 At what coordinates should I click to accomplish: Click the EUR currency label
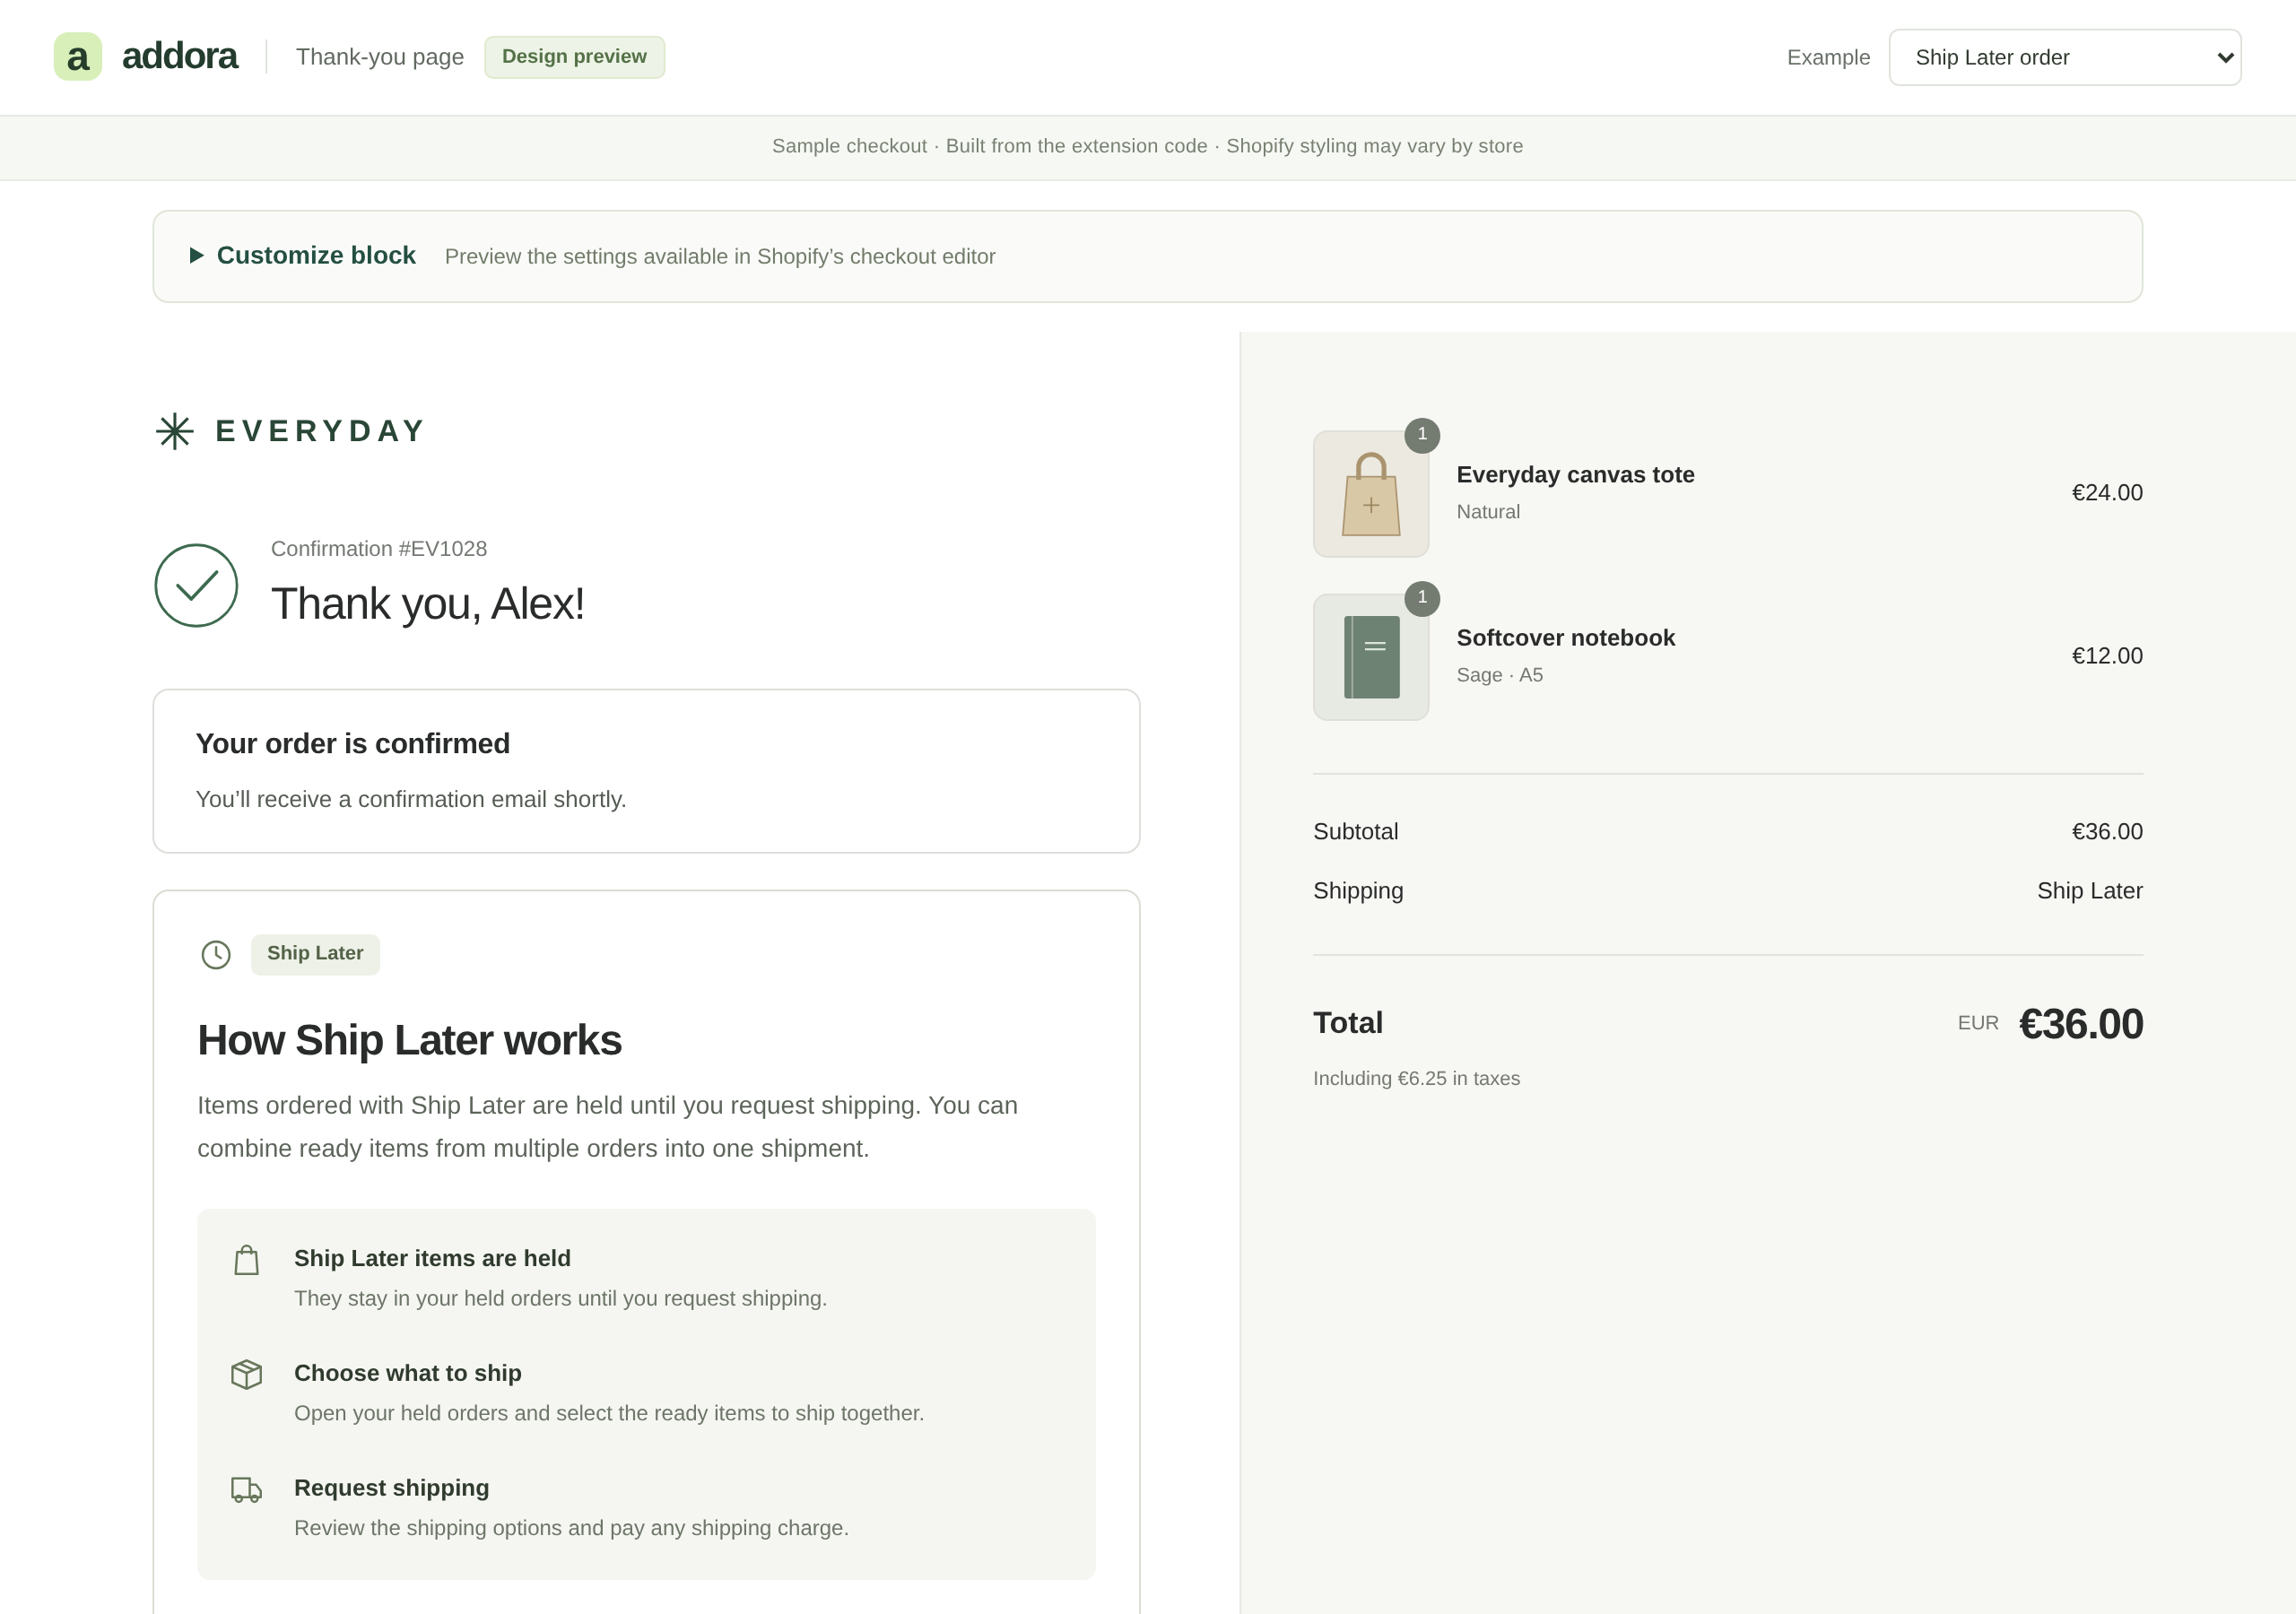tap(1978, 1023)
